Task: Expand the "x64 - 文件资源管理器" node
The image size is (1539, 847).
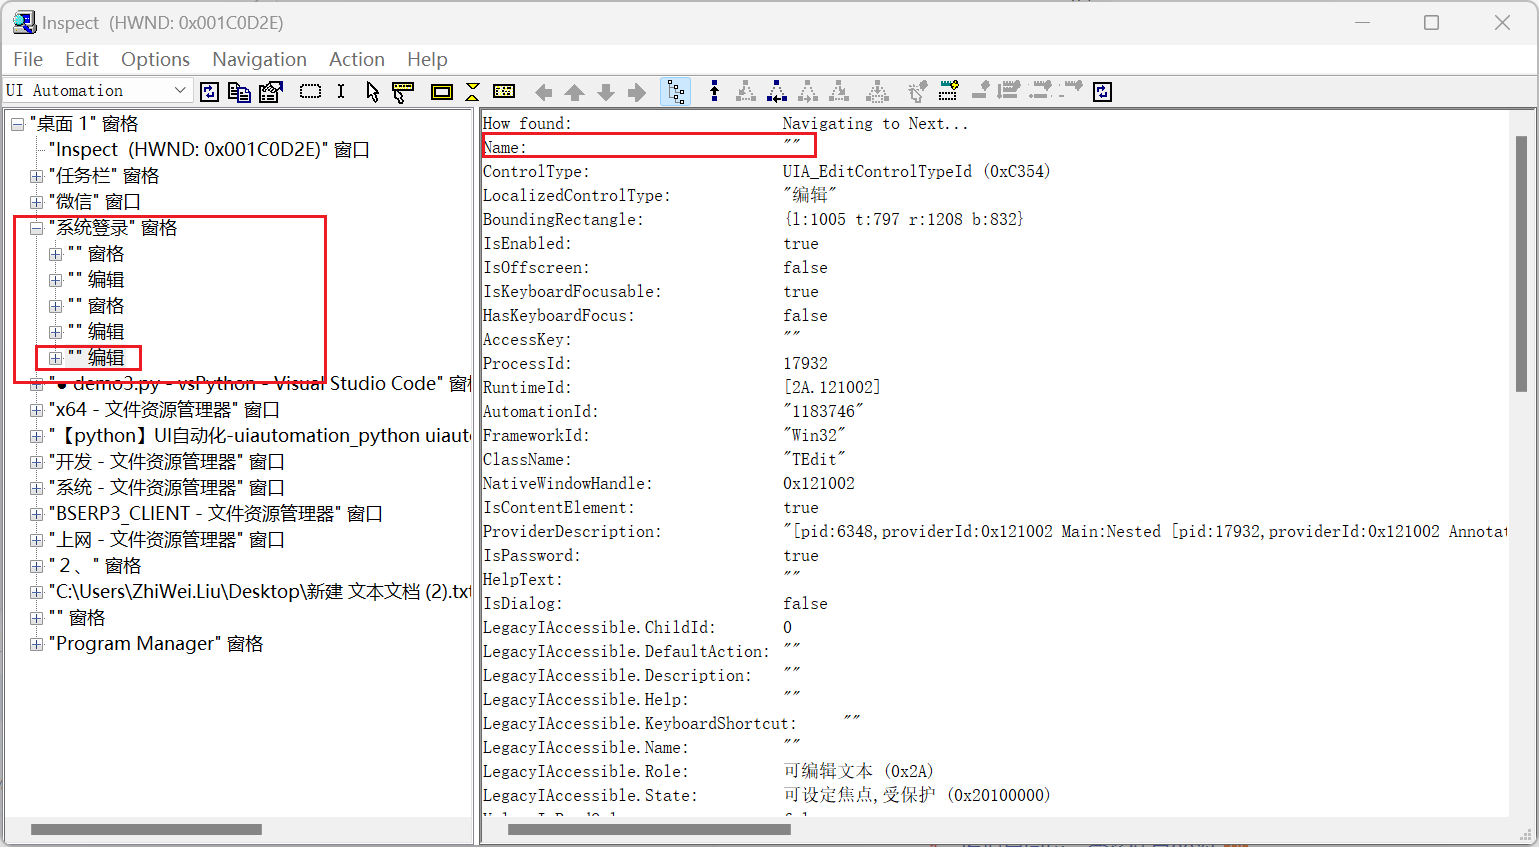Action: [x=36, y=410]
